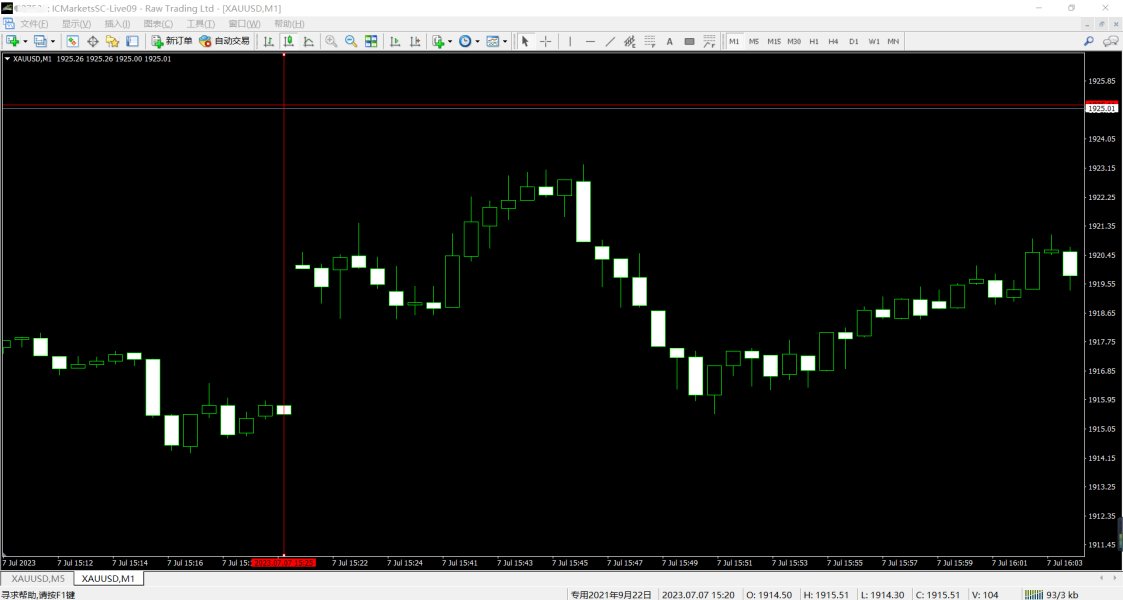Open the chat bubbles icon

[1112, 42]
